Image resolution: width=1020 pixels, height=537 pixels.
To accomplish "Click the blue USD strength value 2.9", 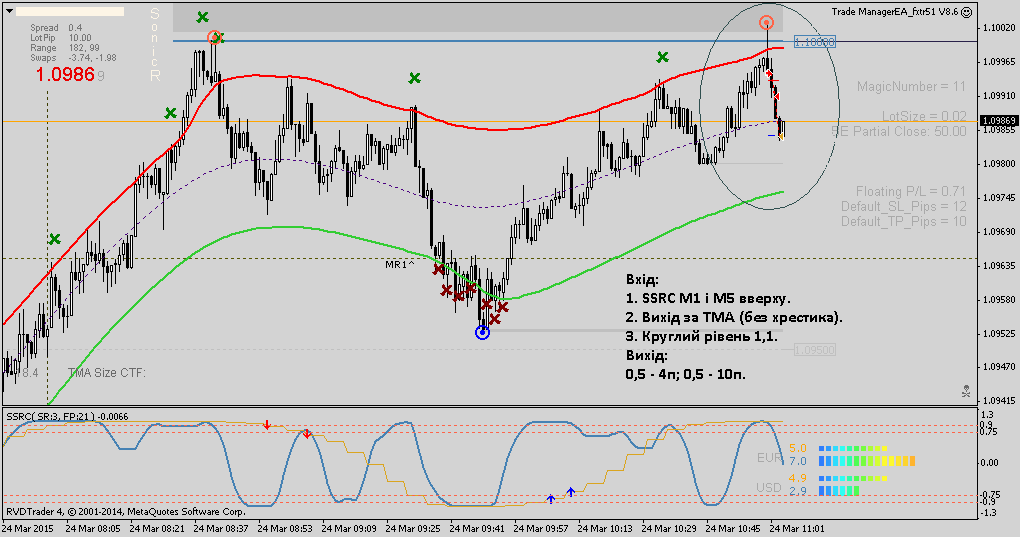I will point(798,491).
